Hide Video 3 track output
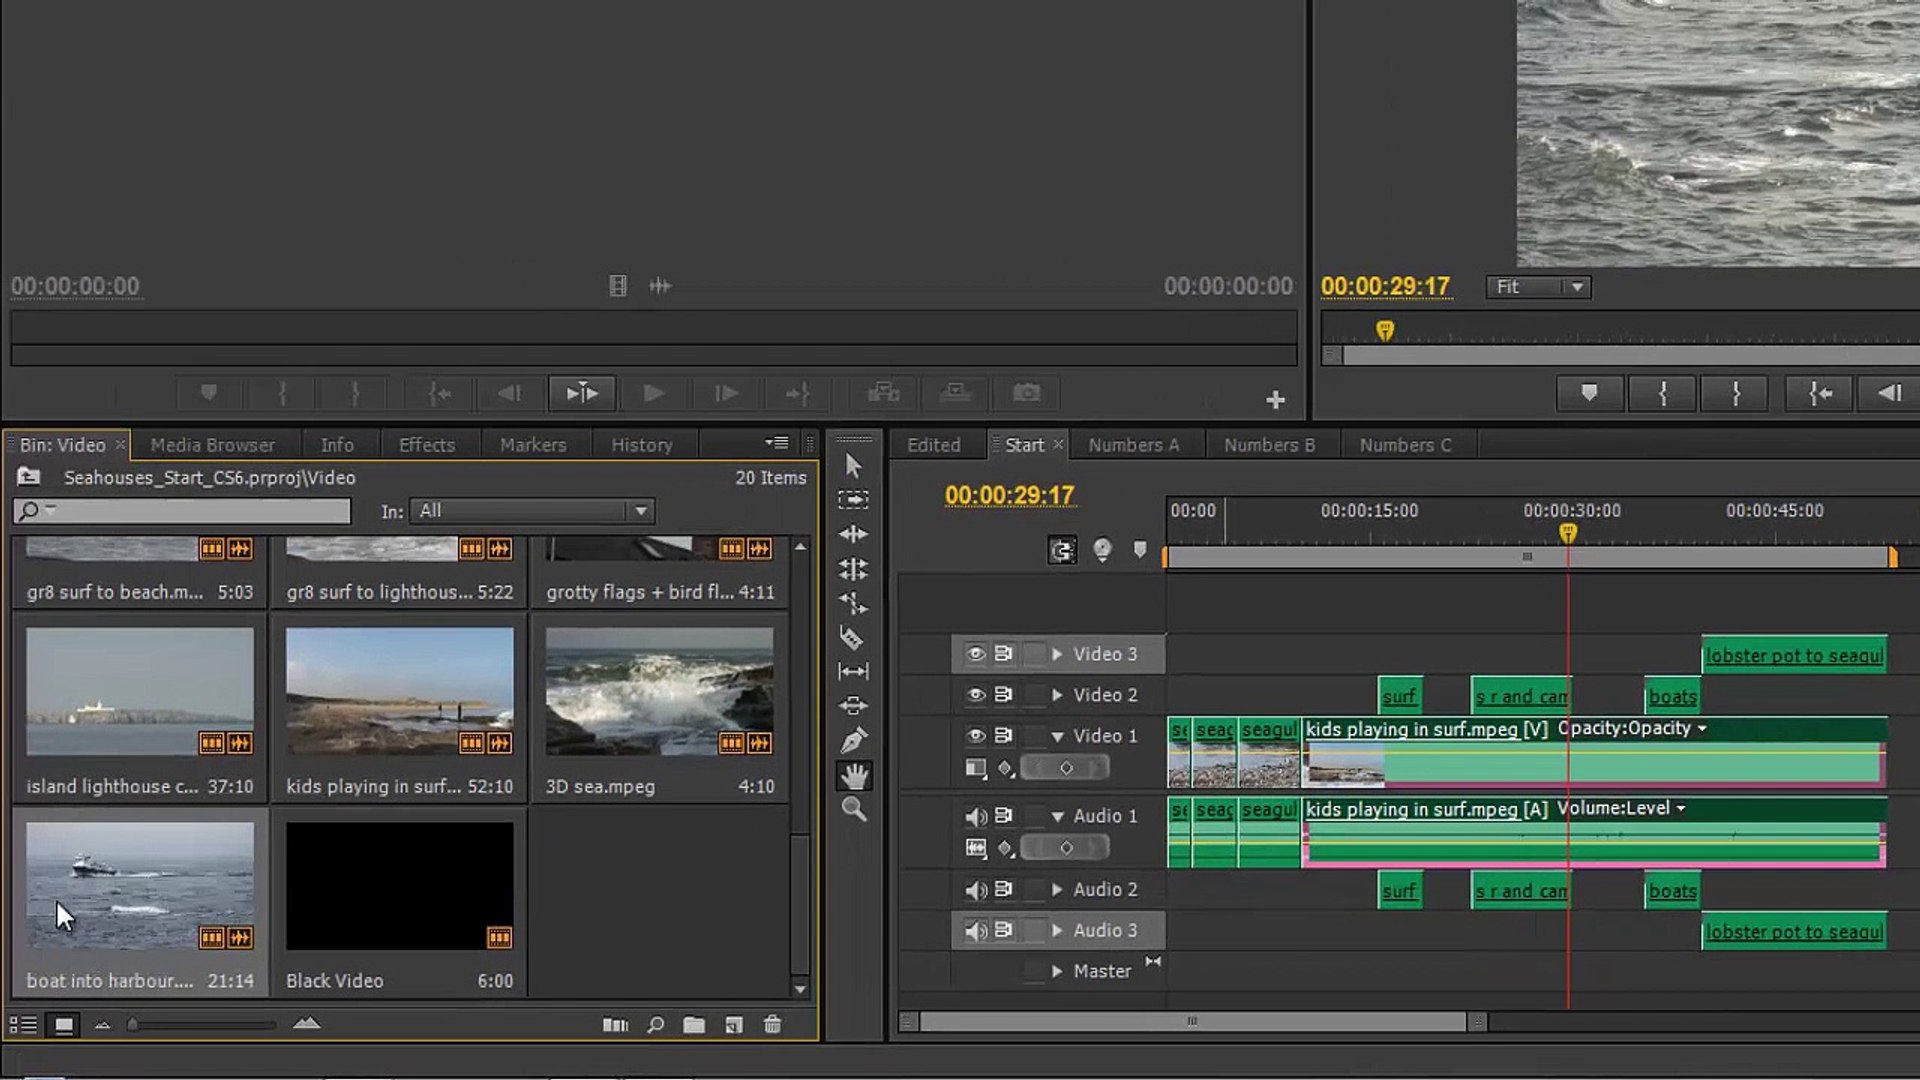1920x1080 pixels. [x=975, y=654]
